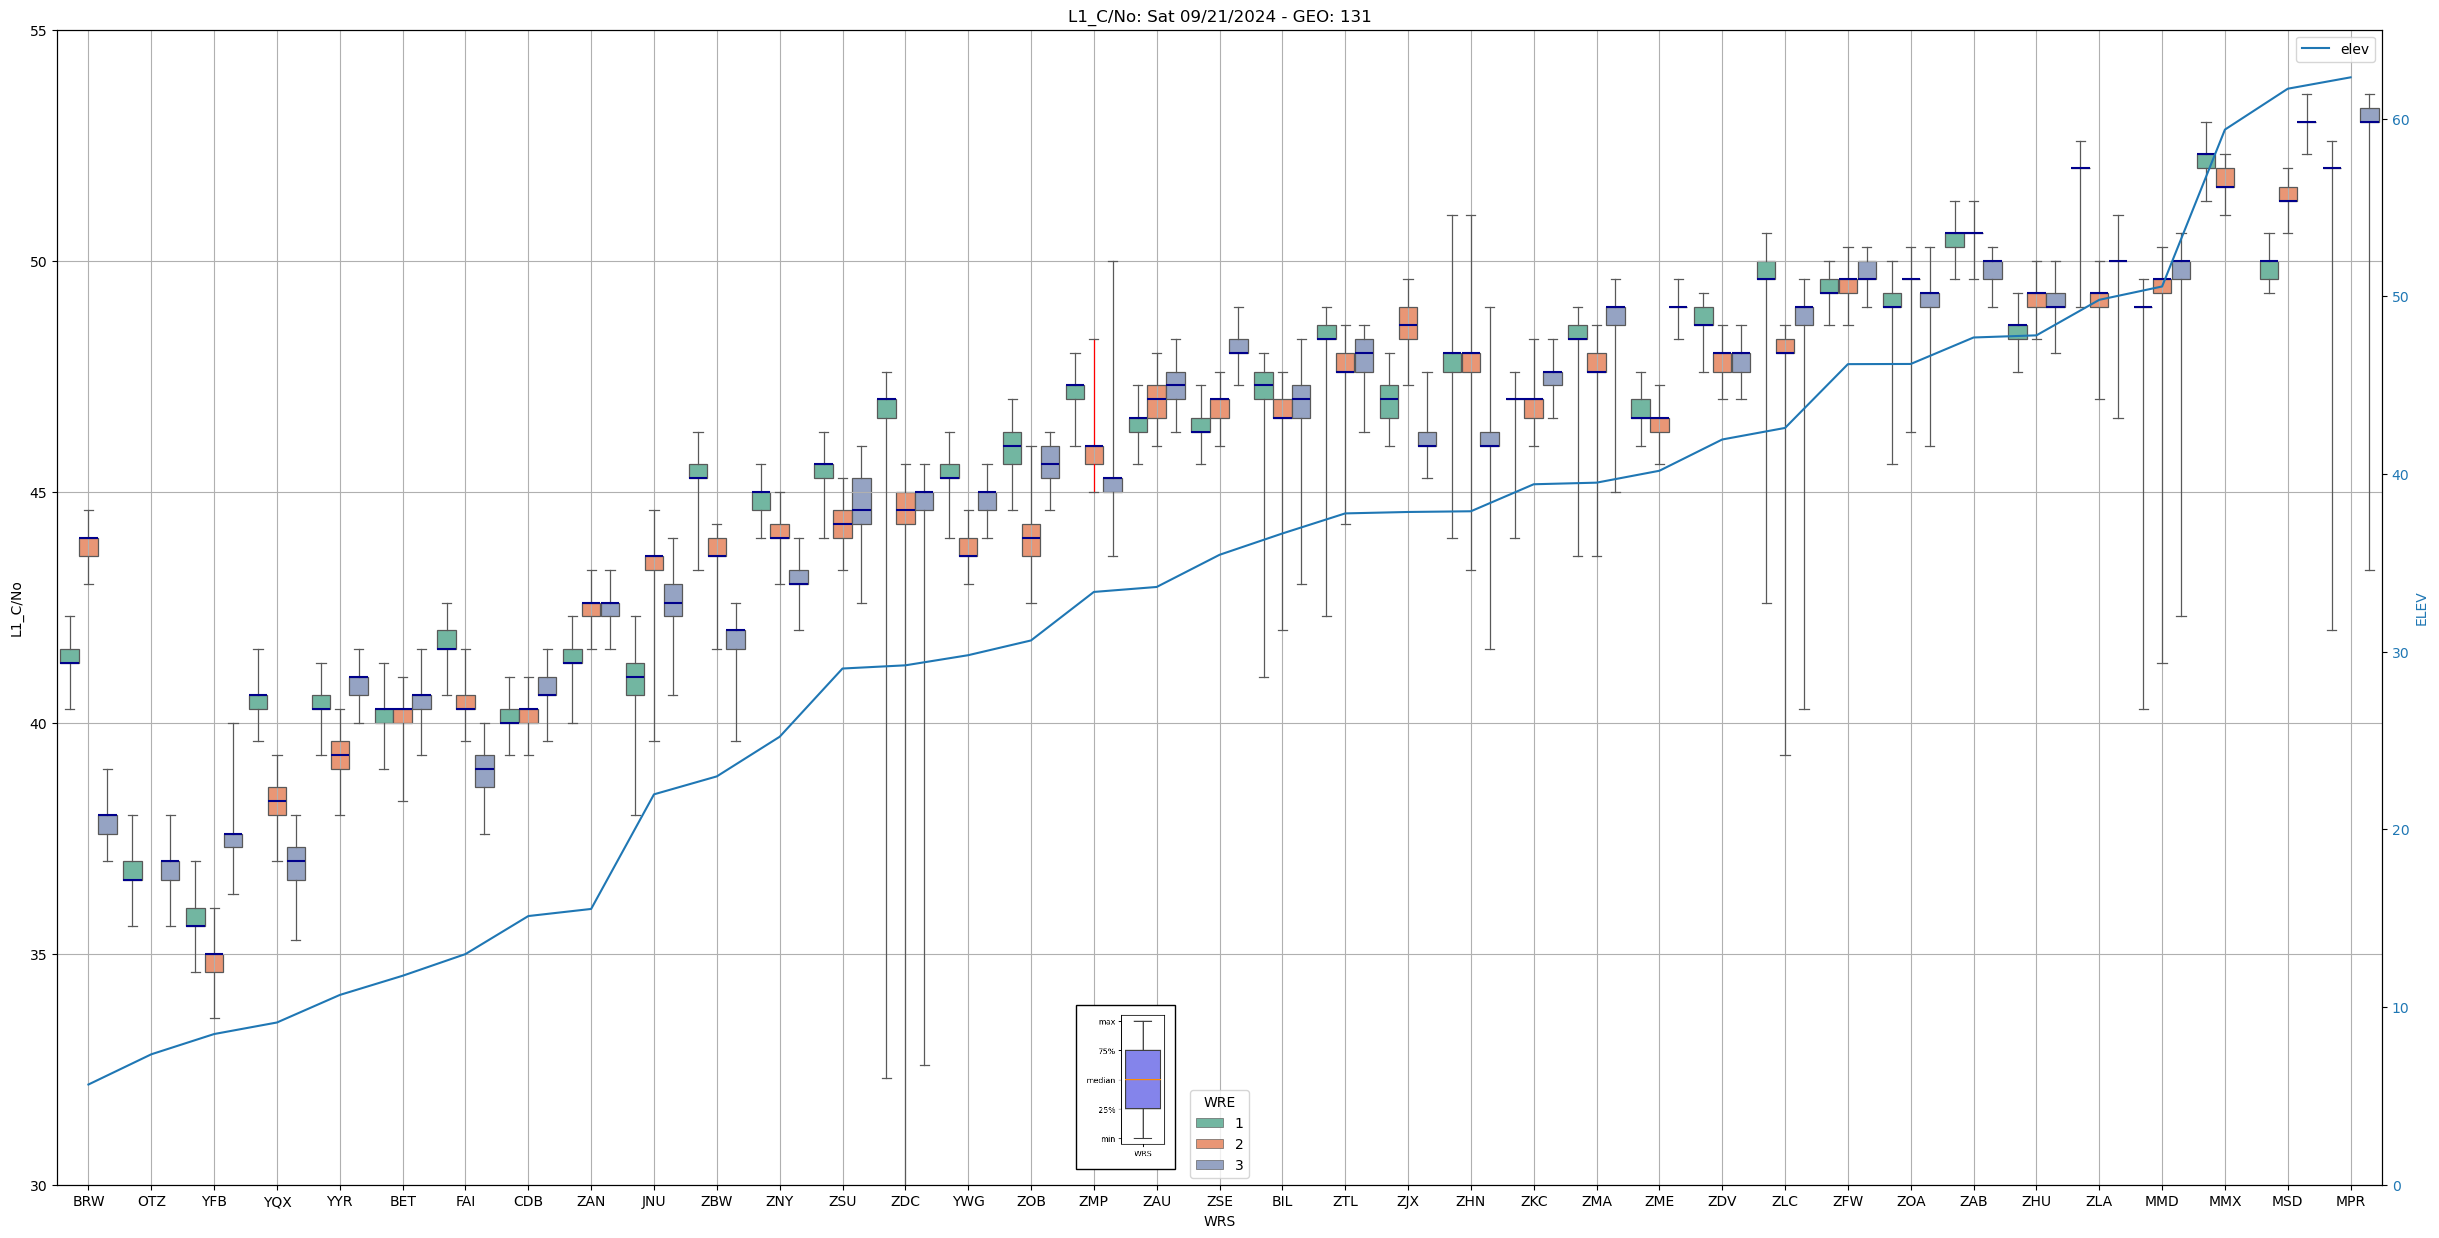Click the 'BRW' station tick label
This screenshot has height=1238, width=2439.
point(88,1201)
